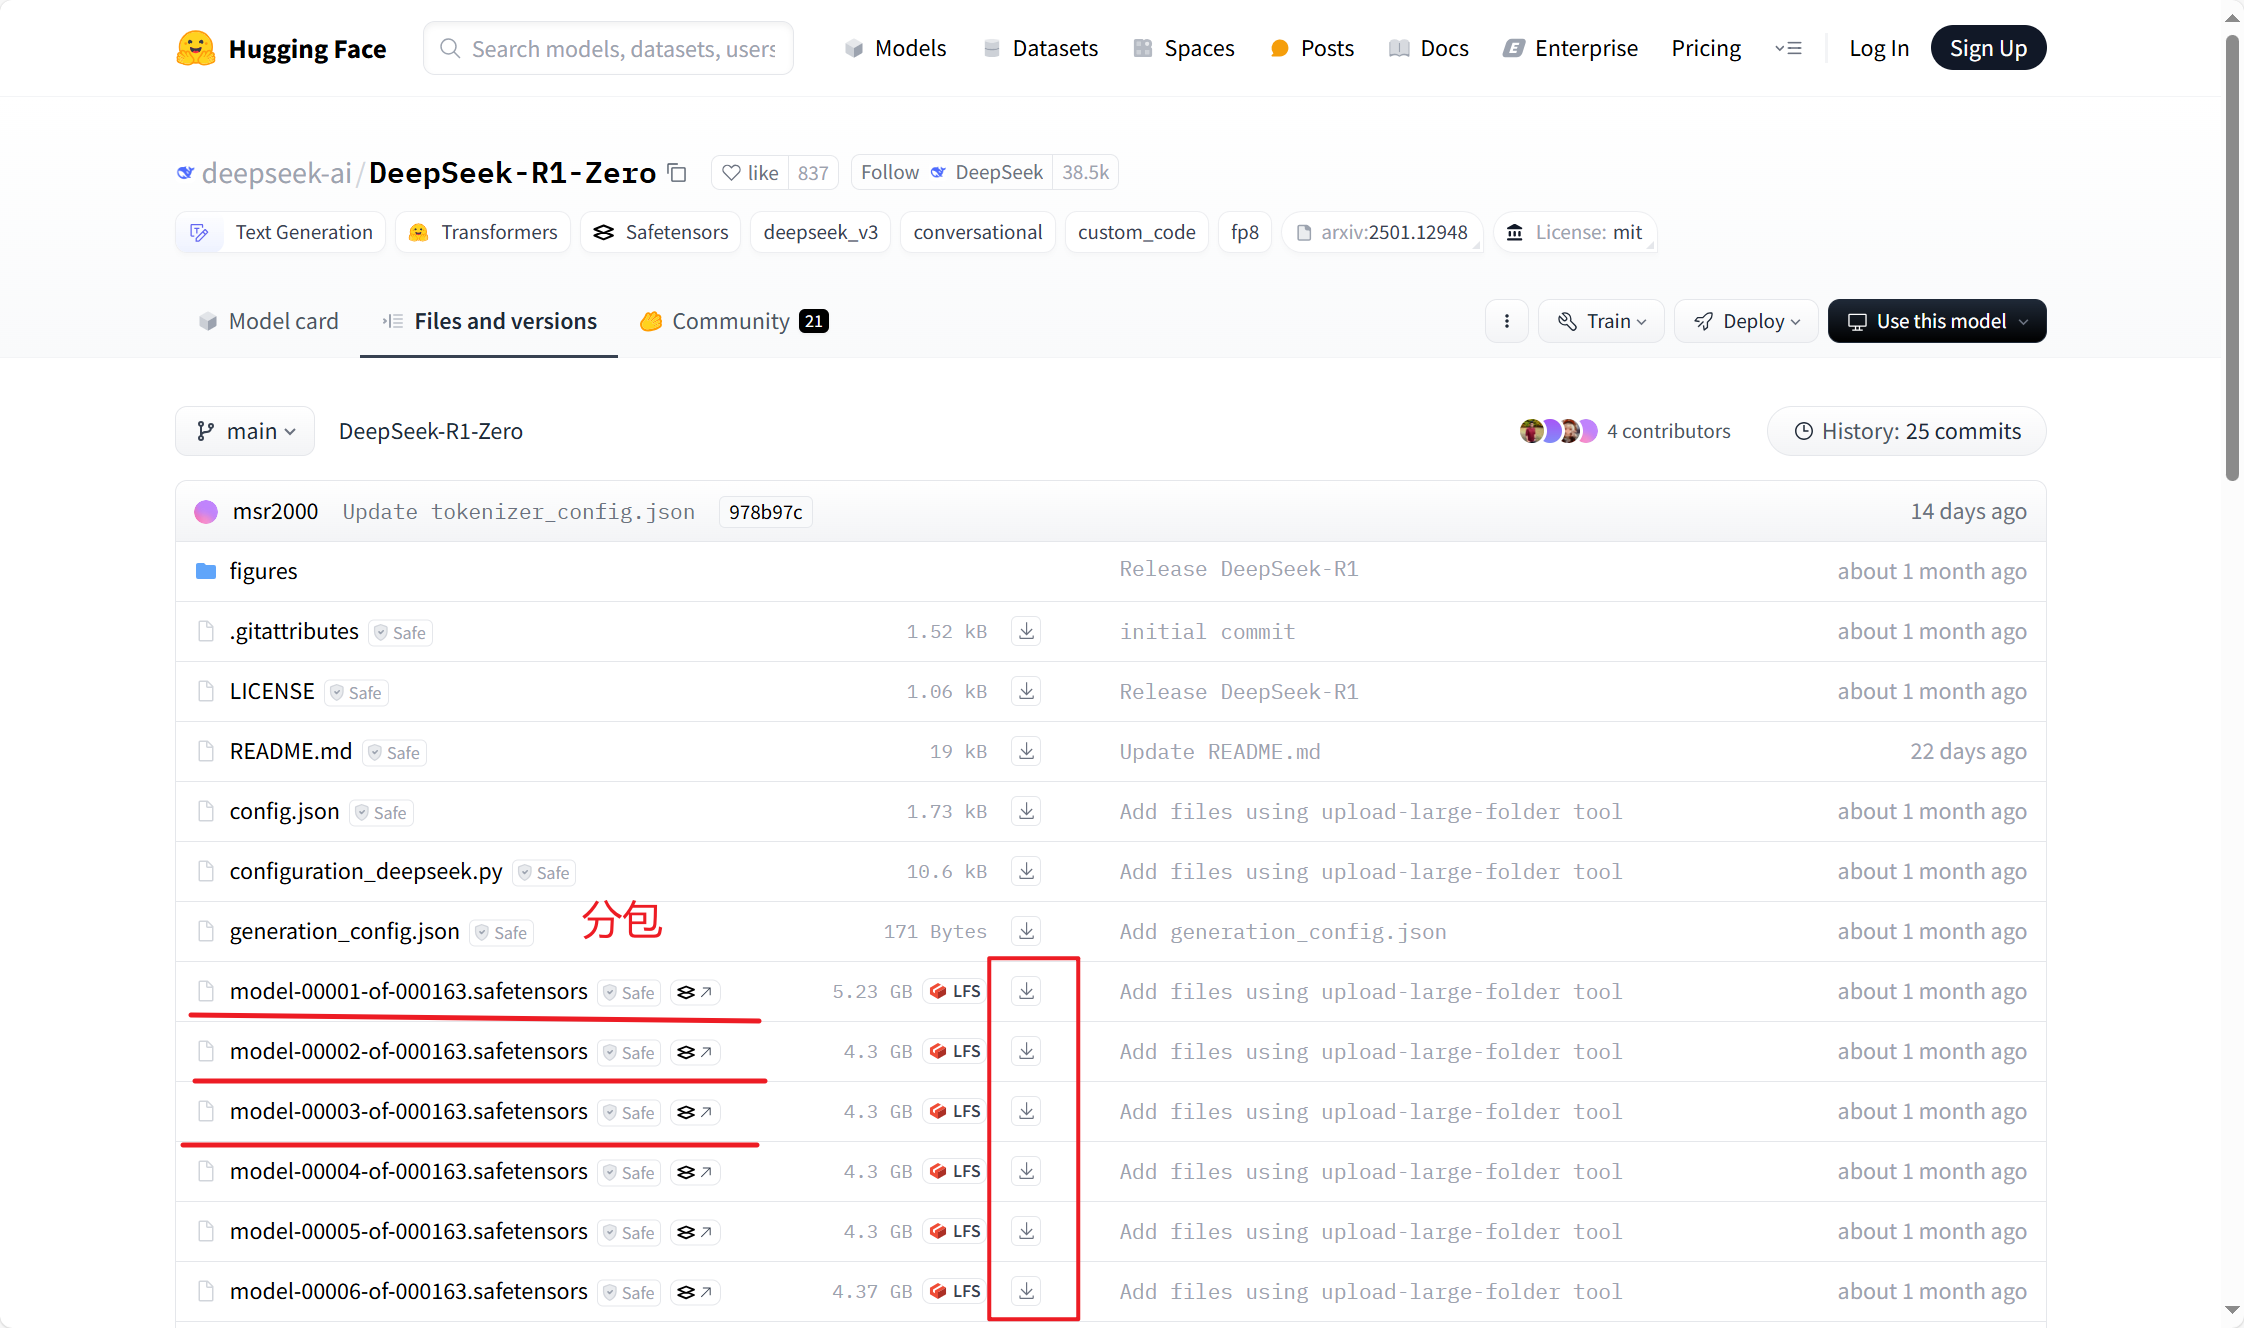This screenshot has width=2244, height=1328.
Task: Download the .gitattributes file
Action: (x=1026, y=631)
